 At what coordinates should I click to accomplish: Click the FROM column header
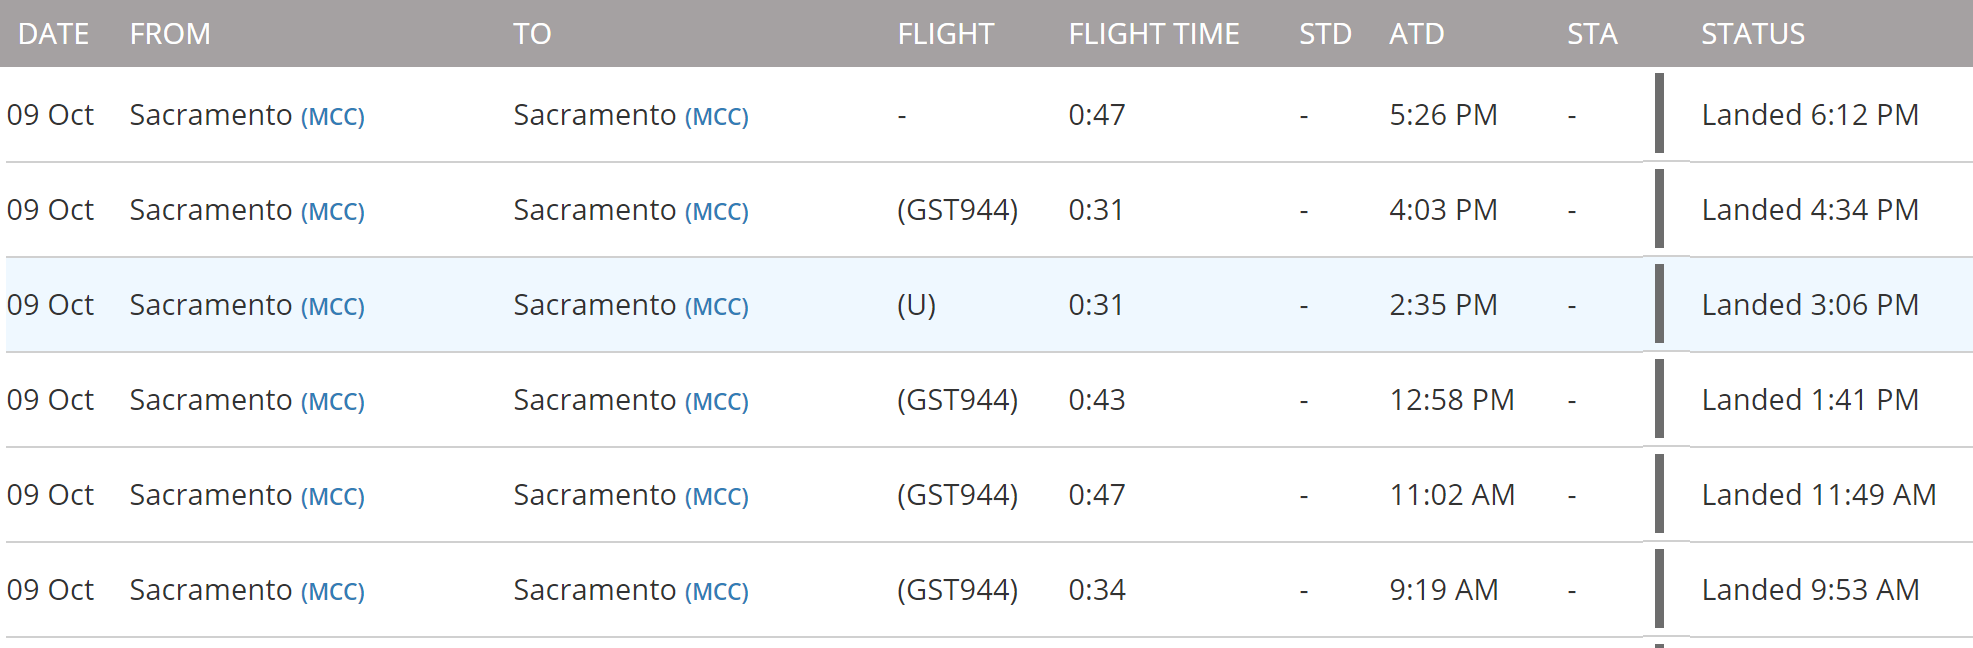pyautogui.click(x=170, y=34)
